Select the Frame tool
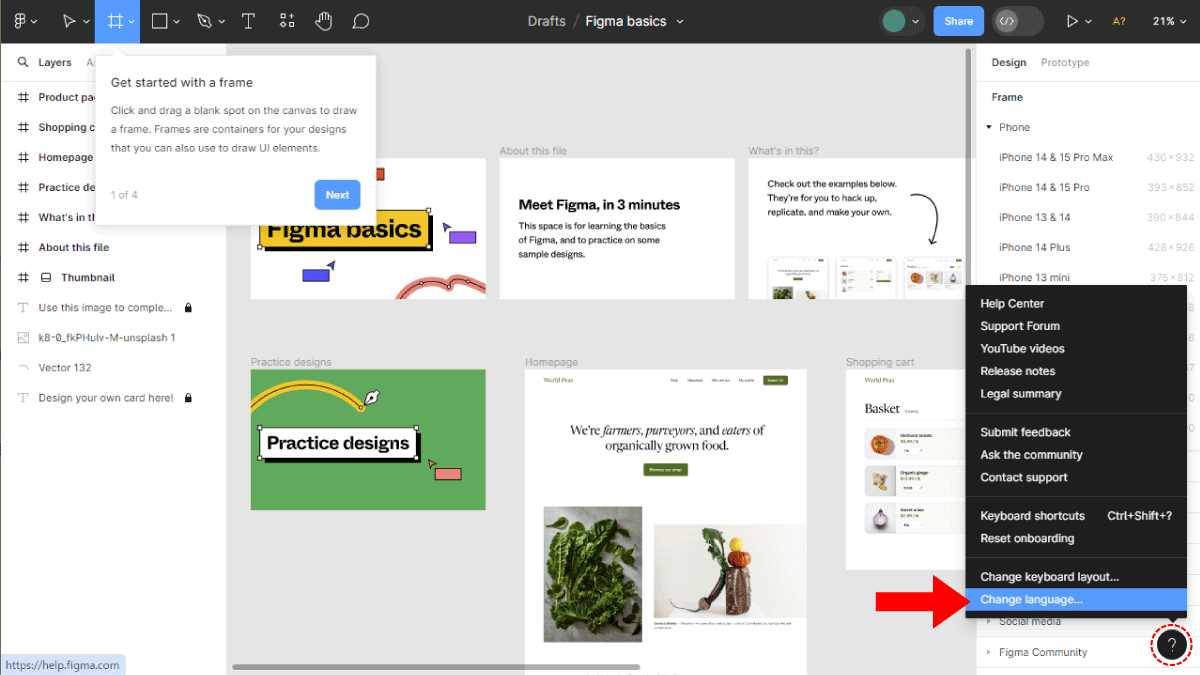Screen dimensions: 1200x675 [x=115, y=21]
